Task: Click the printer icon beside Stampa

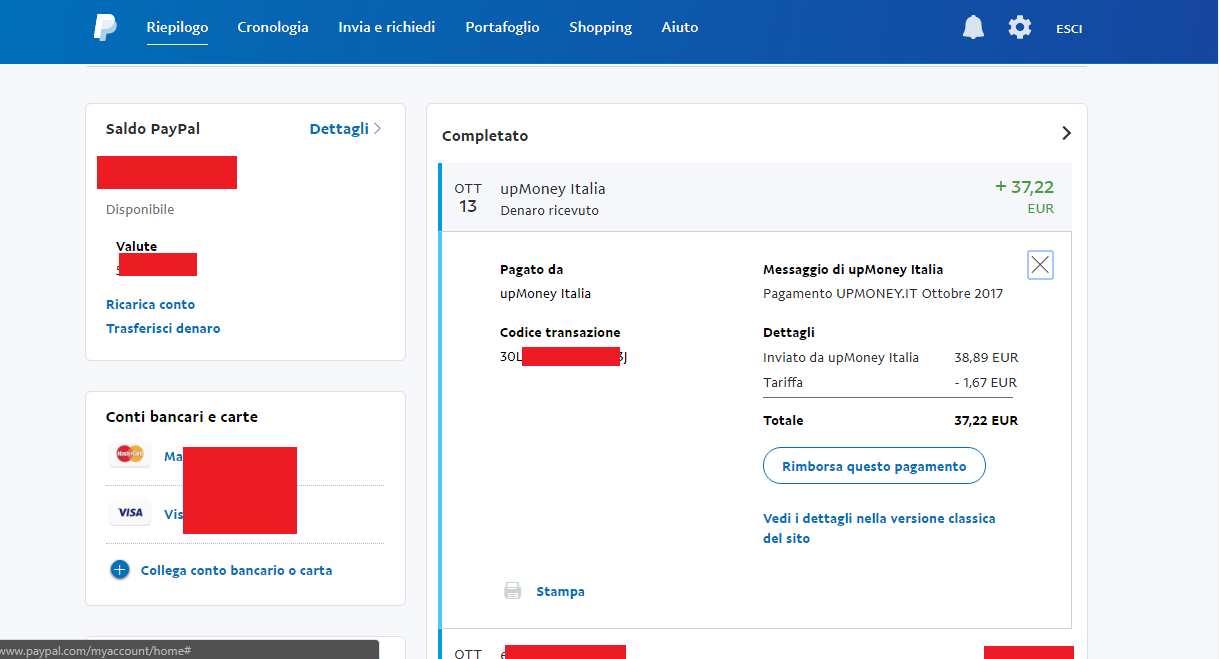Action: click(x=513, y=591)
